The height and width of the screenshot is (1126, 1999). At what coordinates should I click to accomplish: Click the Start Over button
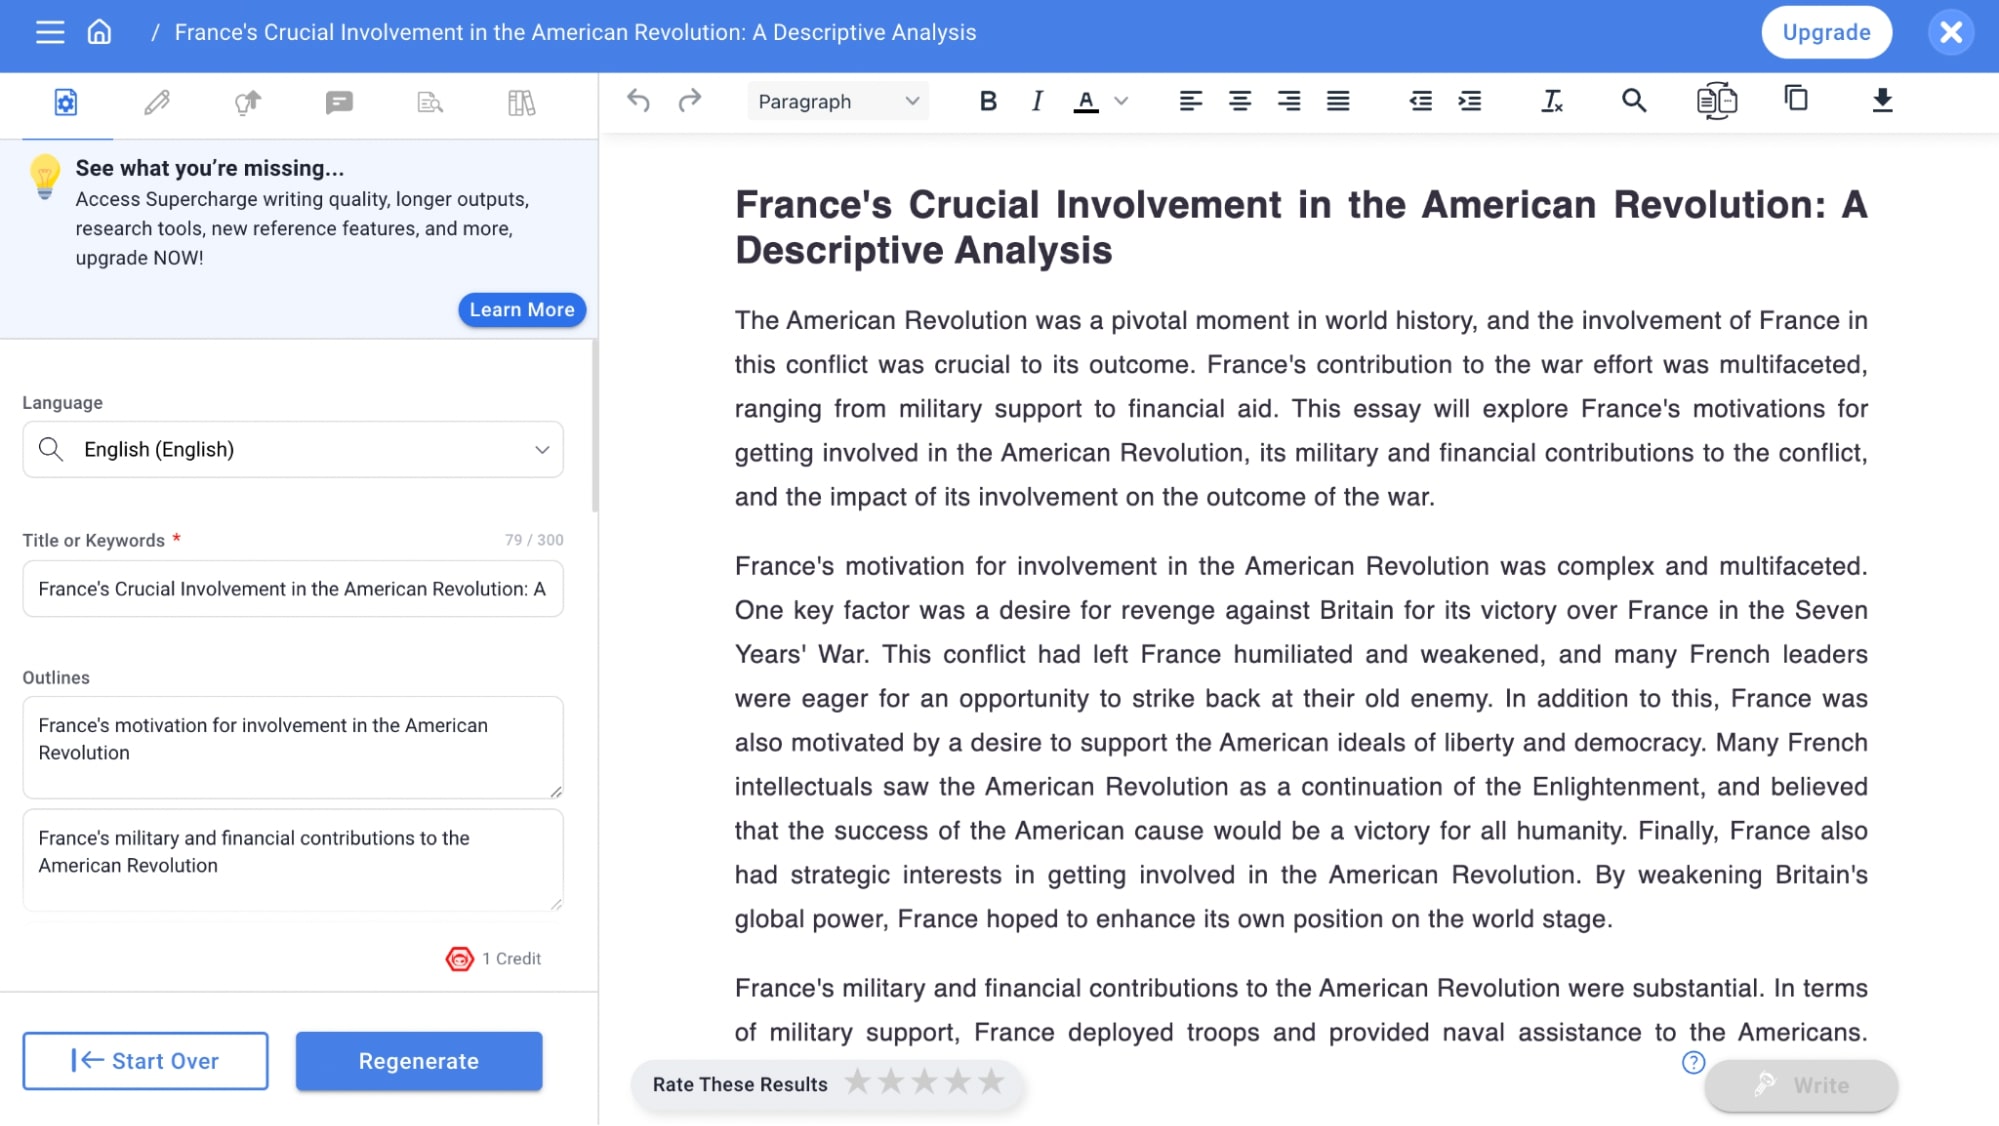click(x=144, y=1060)
